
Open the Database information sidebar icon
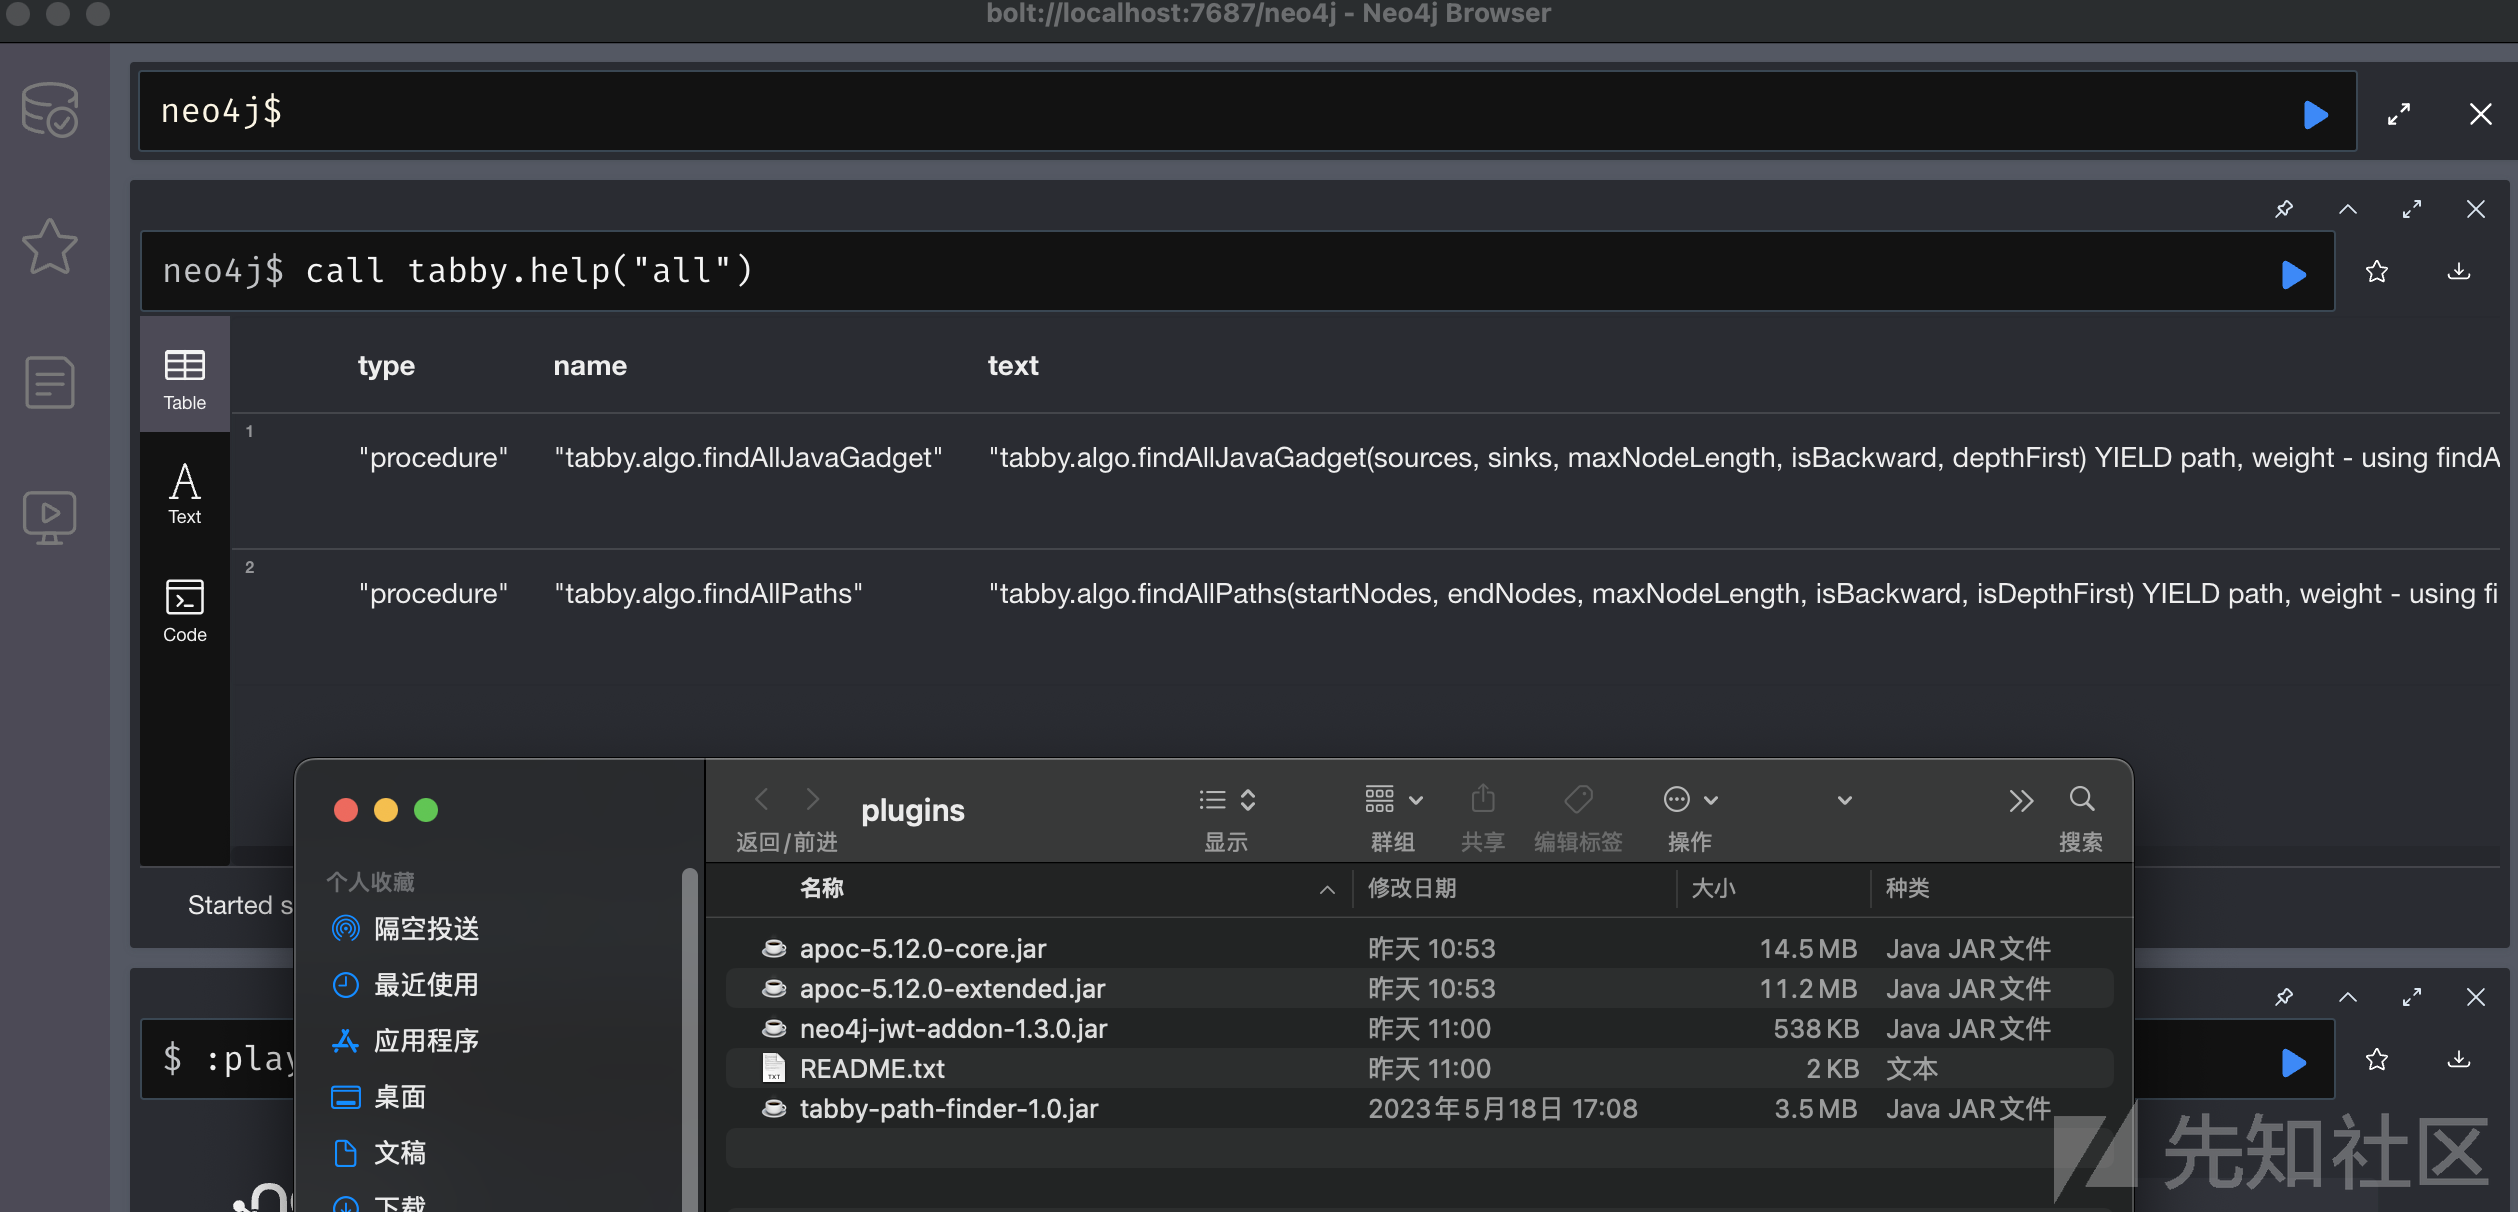tap(50, 110)
